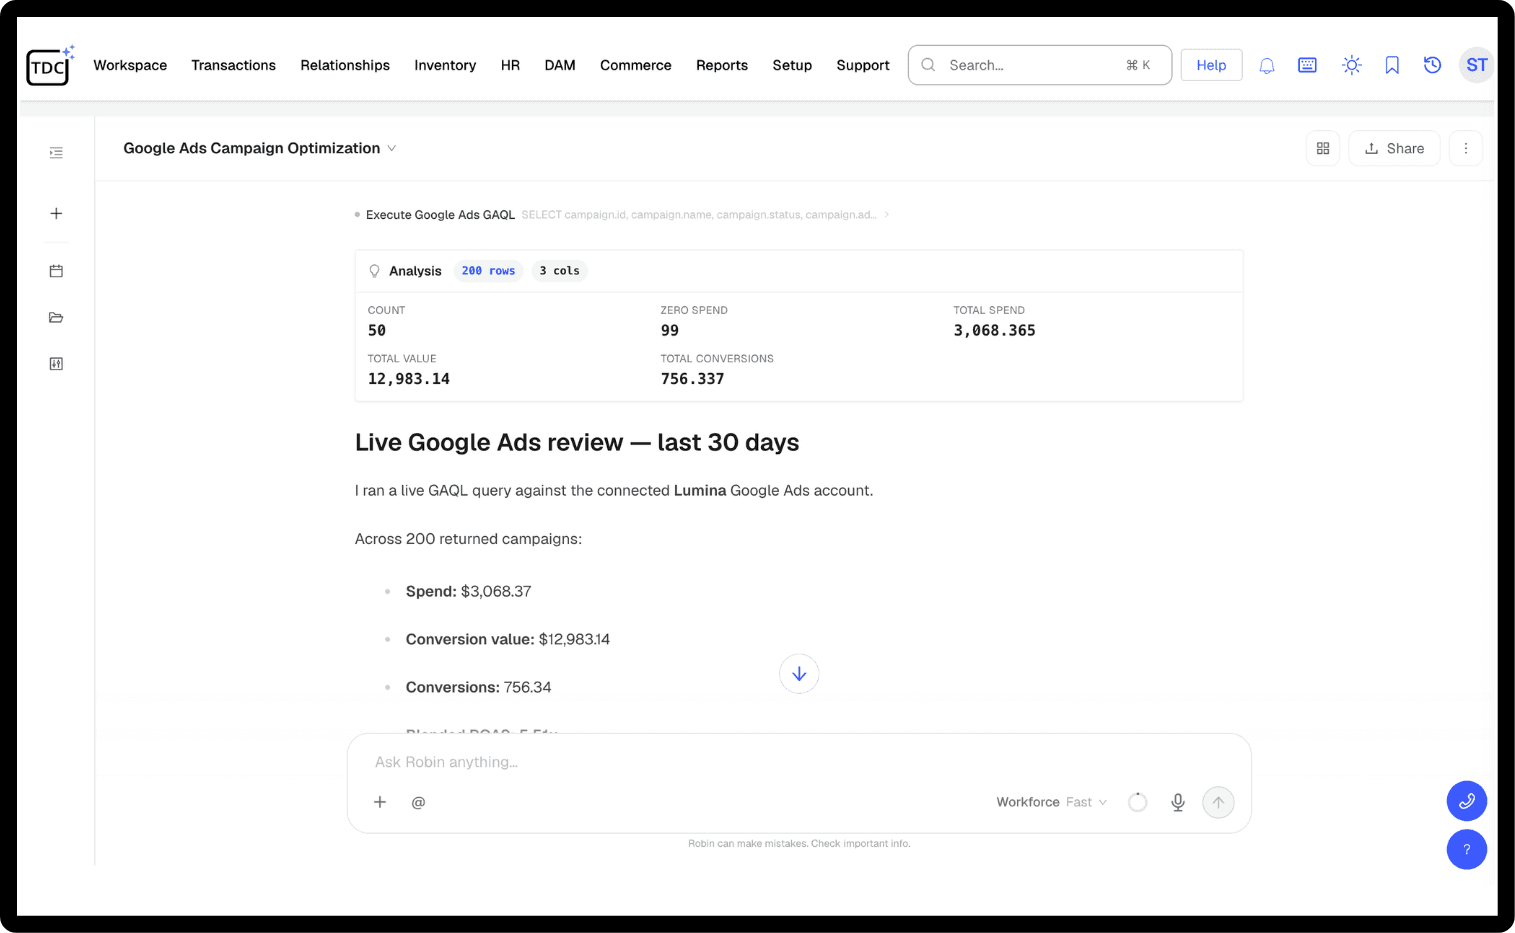1515x933 pixels.
Task: Click the ZERO SPEND value 99
Action: click(669, 331)
